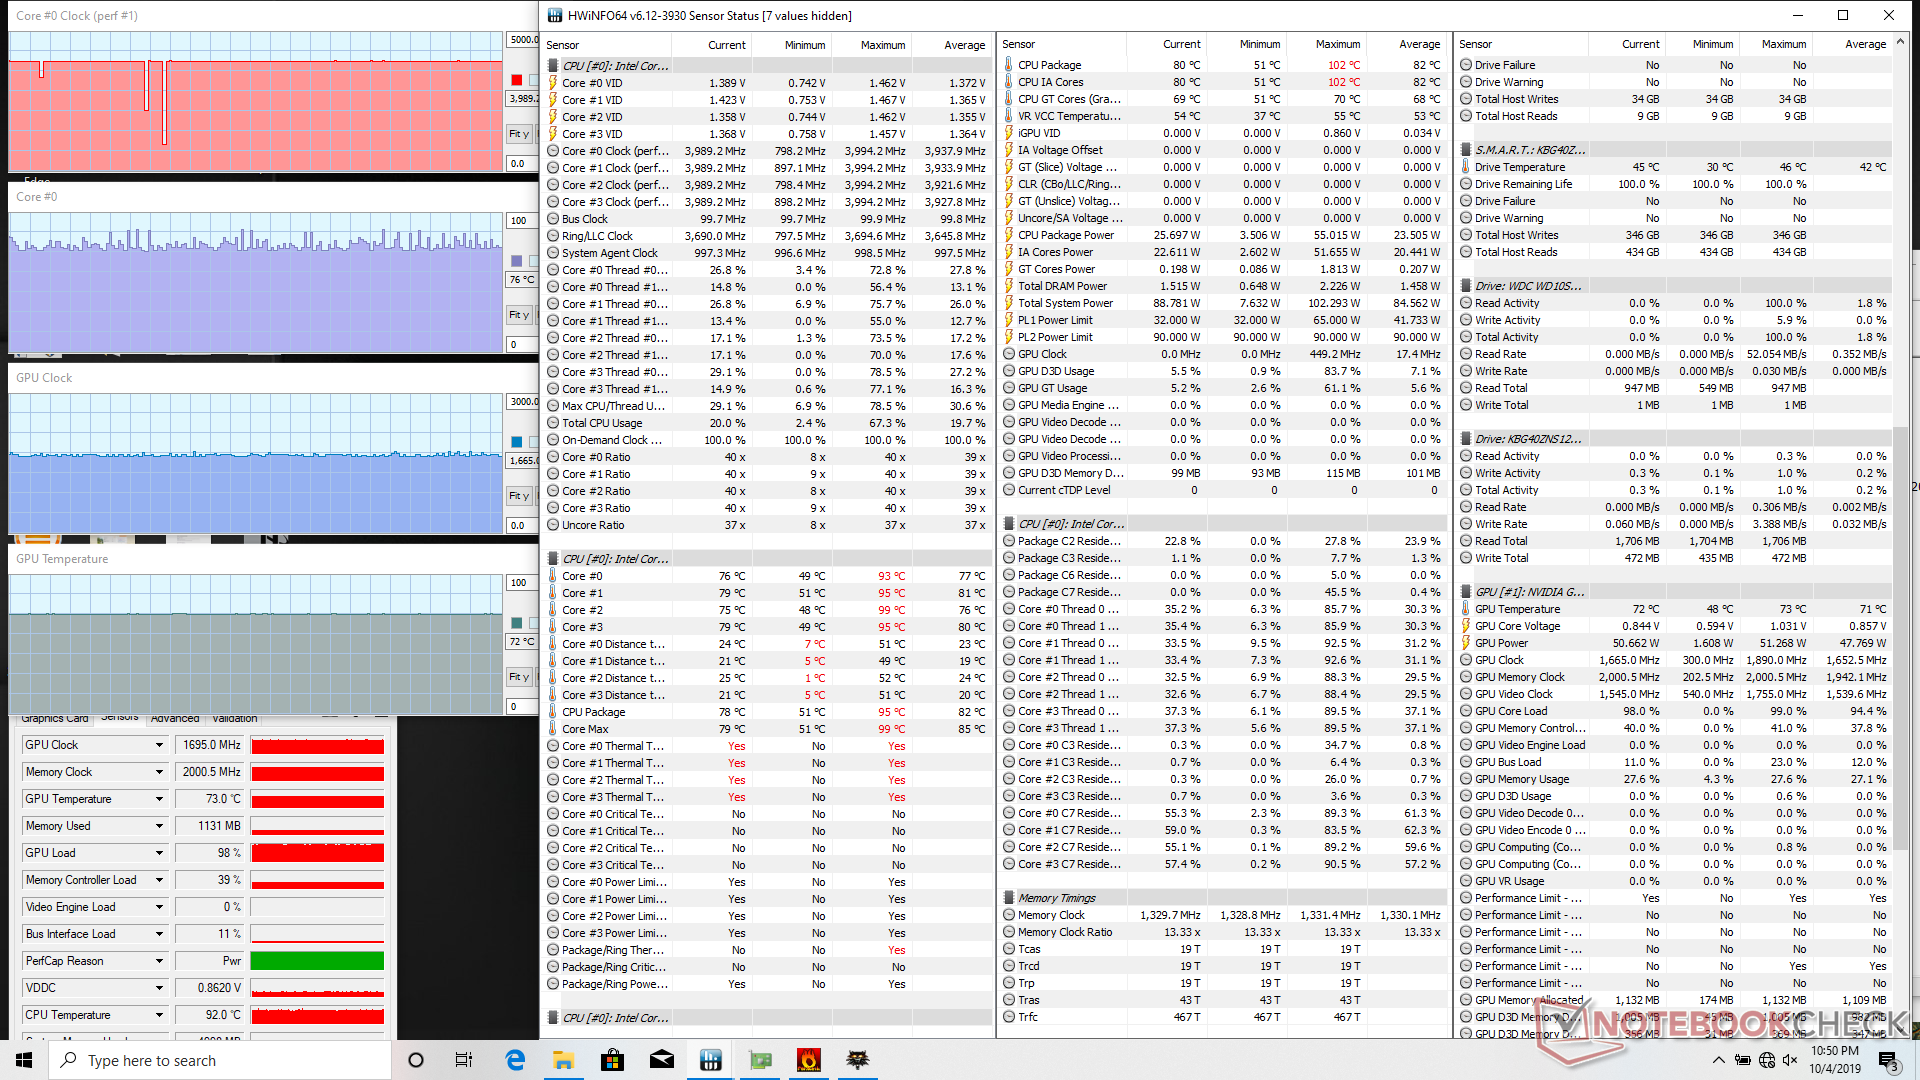Open The Witcher wolf taskbar icon

tap(858, 1060)
